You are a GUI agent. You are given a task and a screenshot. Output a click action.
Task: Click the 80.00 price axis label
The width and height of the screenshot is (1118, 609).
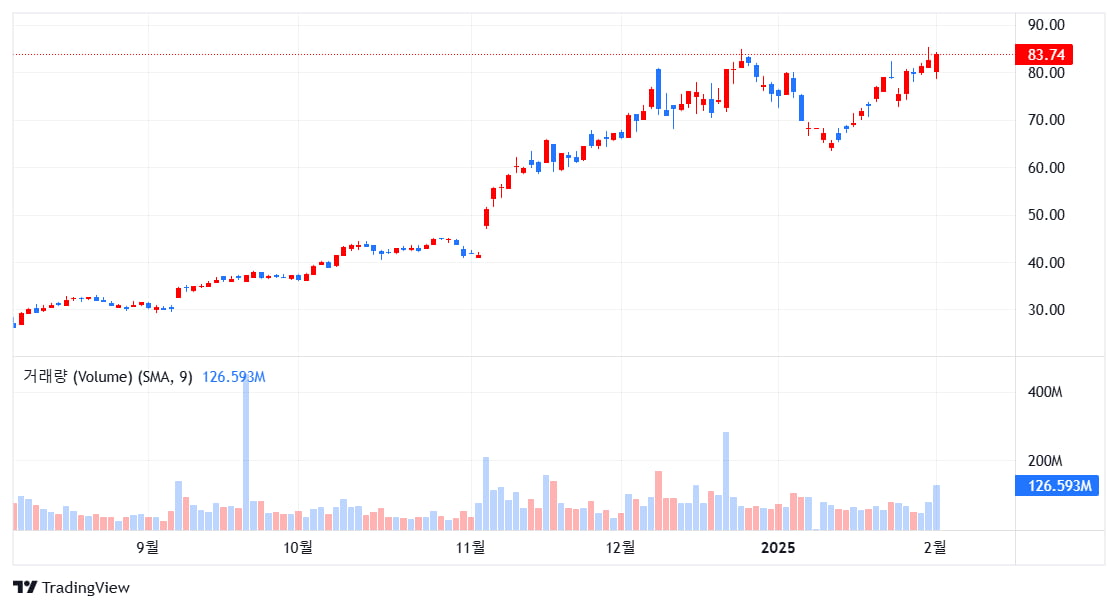[x=1046, y=73]
